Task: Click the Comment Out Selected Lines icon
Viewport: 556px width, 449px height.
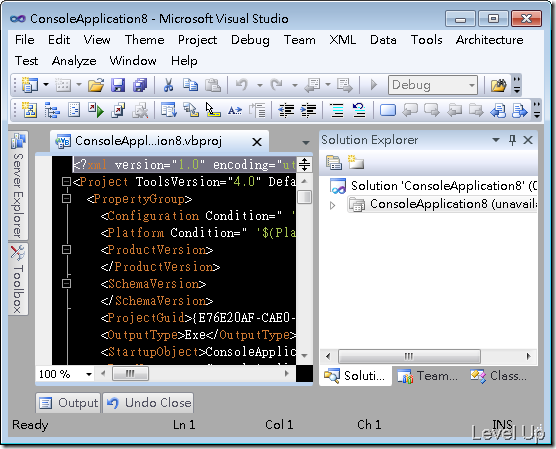Action: coord(337,110)
